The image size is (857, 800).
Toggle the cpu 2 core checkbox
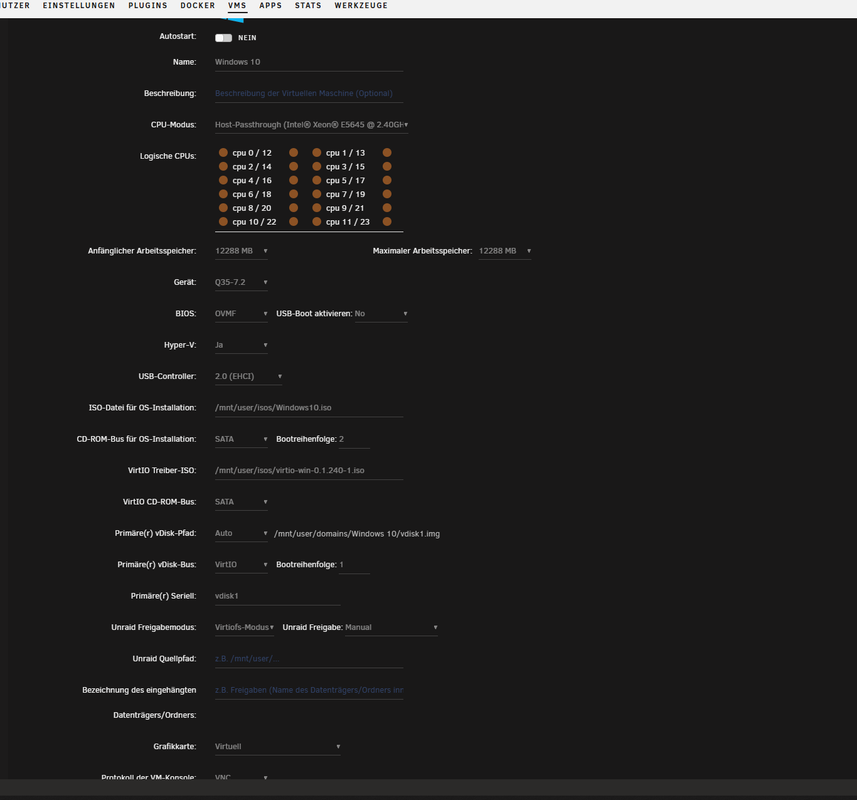(x=223, y=166)
